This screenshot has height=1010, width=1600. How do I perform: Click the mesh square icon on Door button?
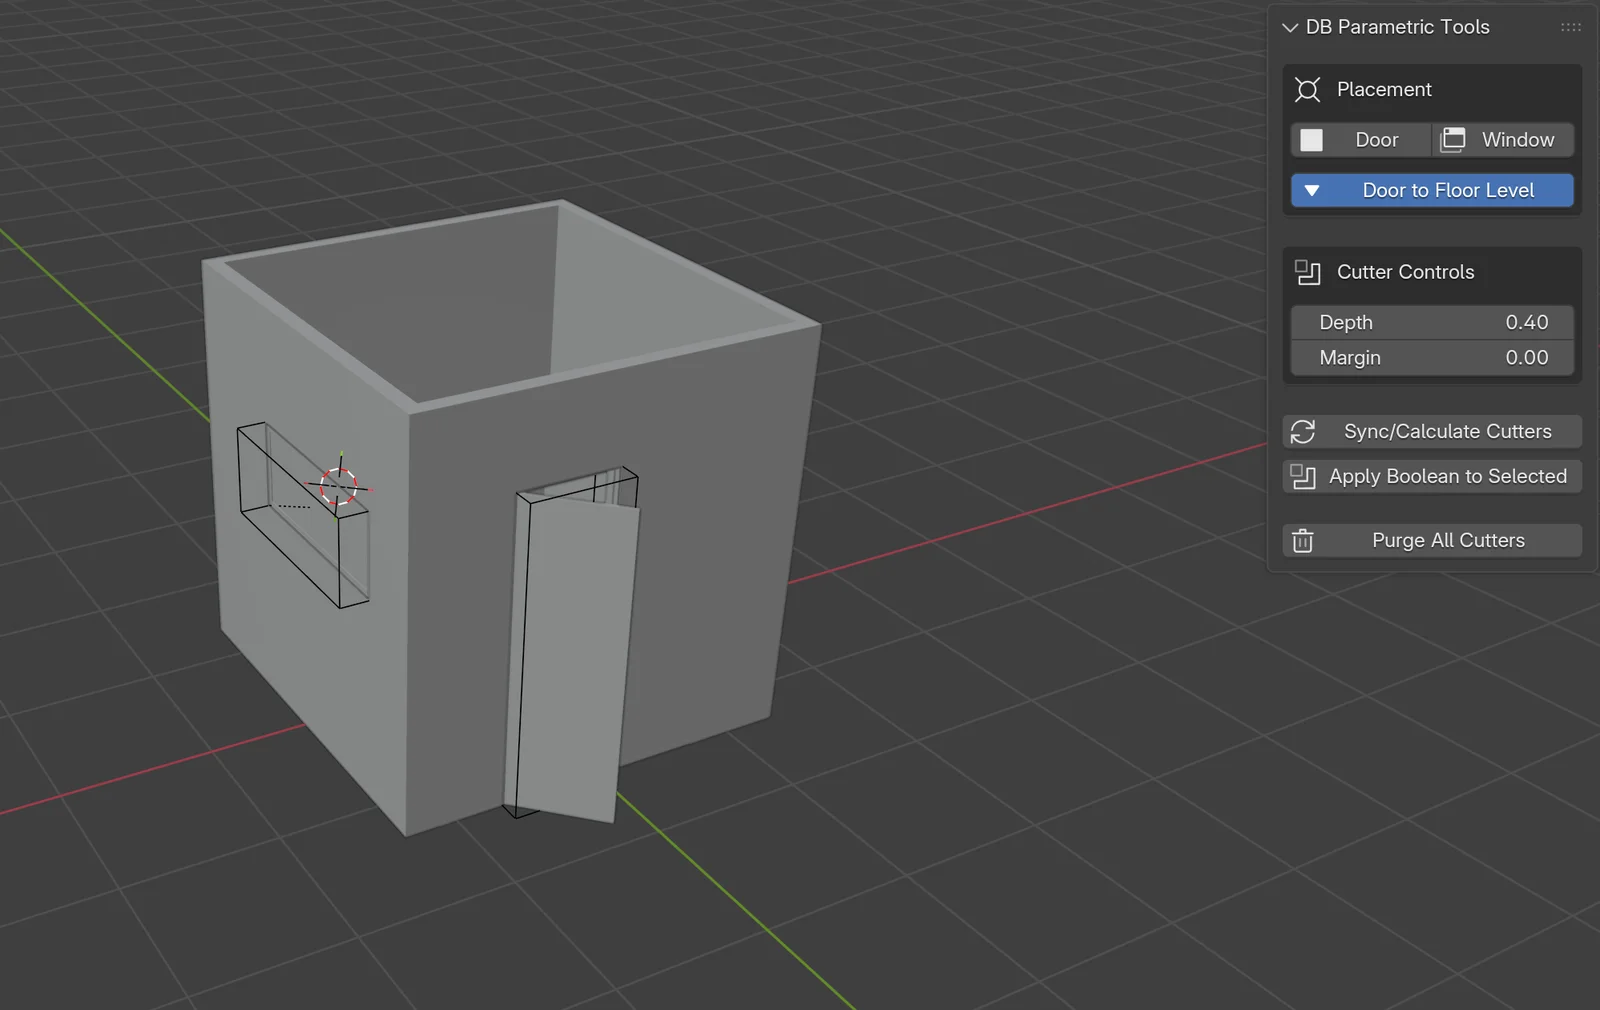[1311, 140]
